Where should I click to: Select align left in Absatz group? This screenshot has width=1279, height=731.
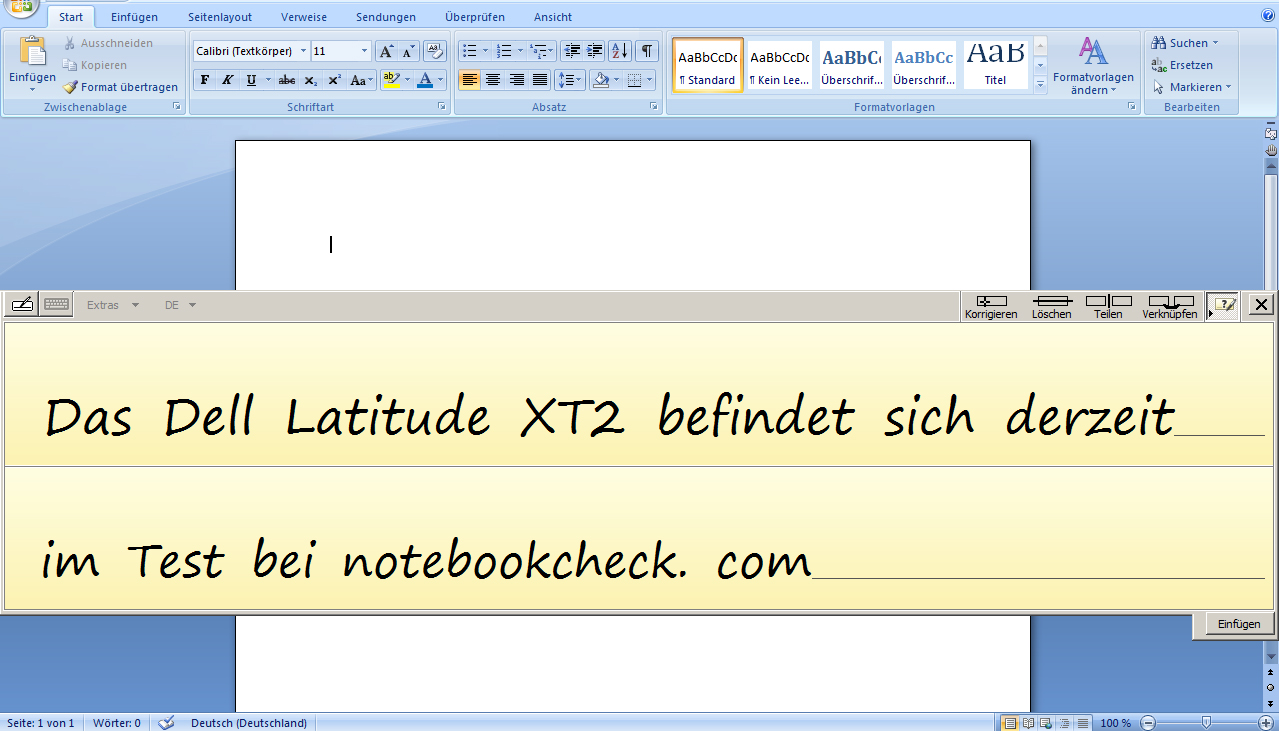point(469,80)
